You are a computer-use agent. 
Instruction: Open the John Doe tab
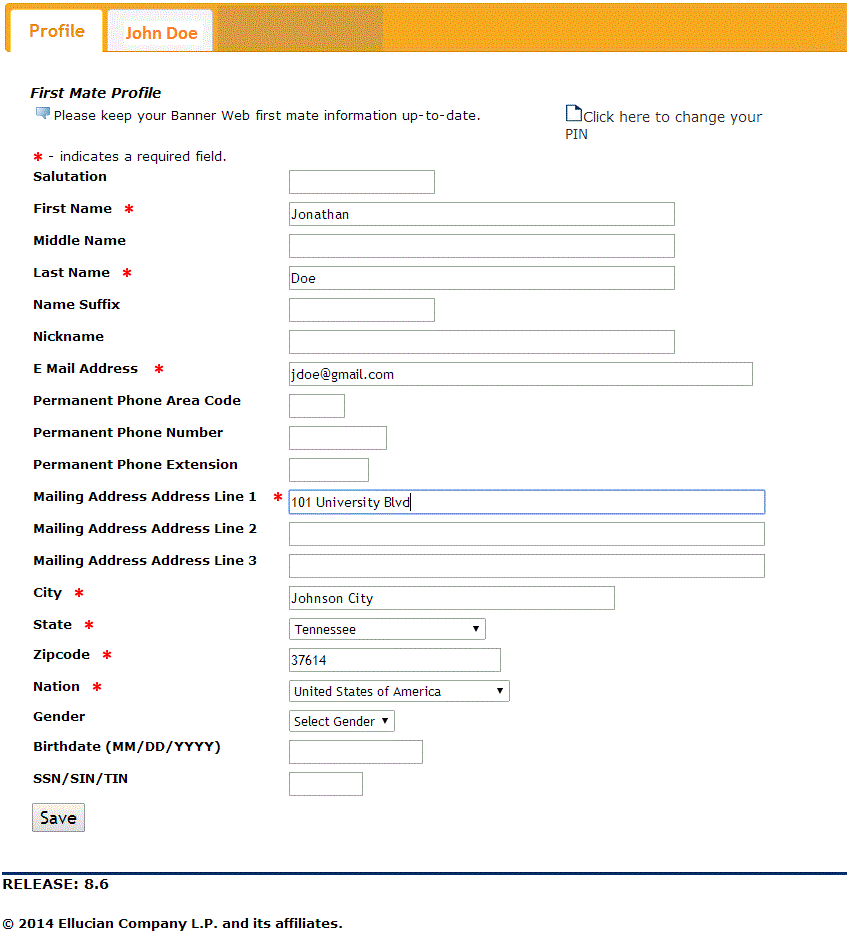161,33
